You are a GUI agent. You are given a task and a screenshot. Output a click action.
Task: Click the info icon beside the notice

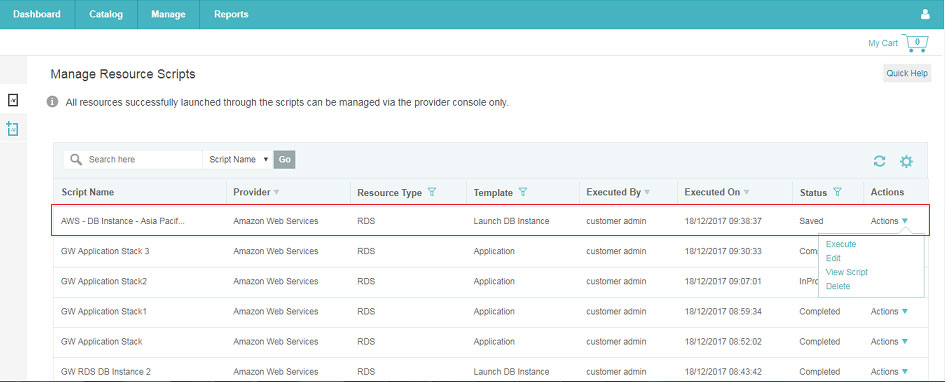click(53, 102)
